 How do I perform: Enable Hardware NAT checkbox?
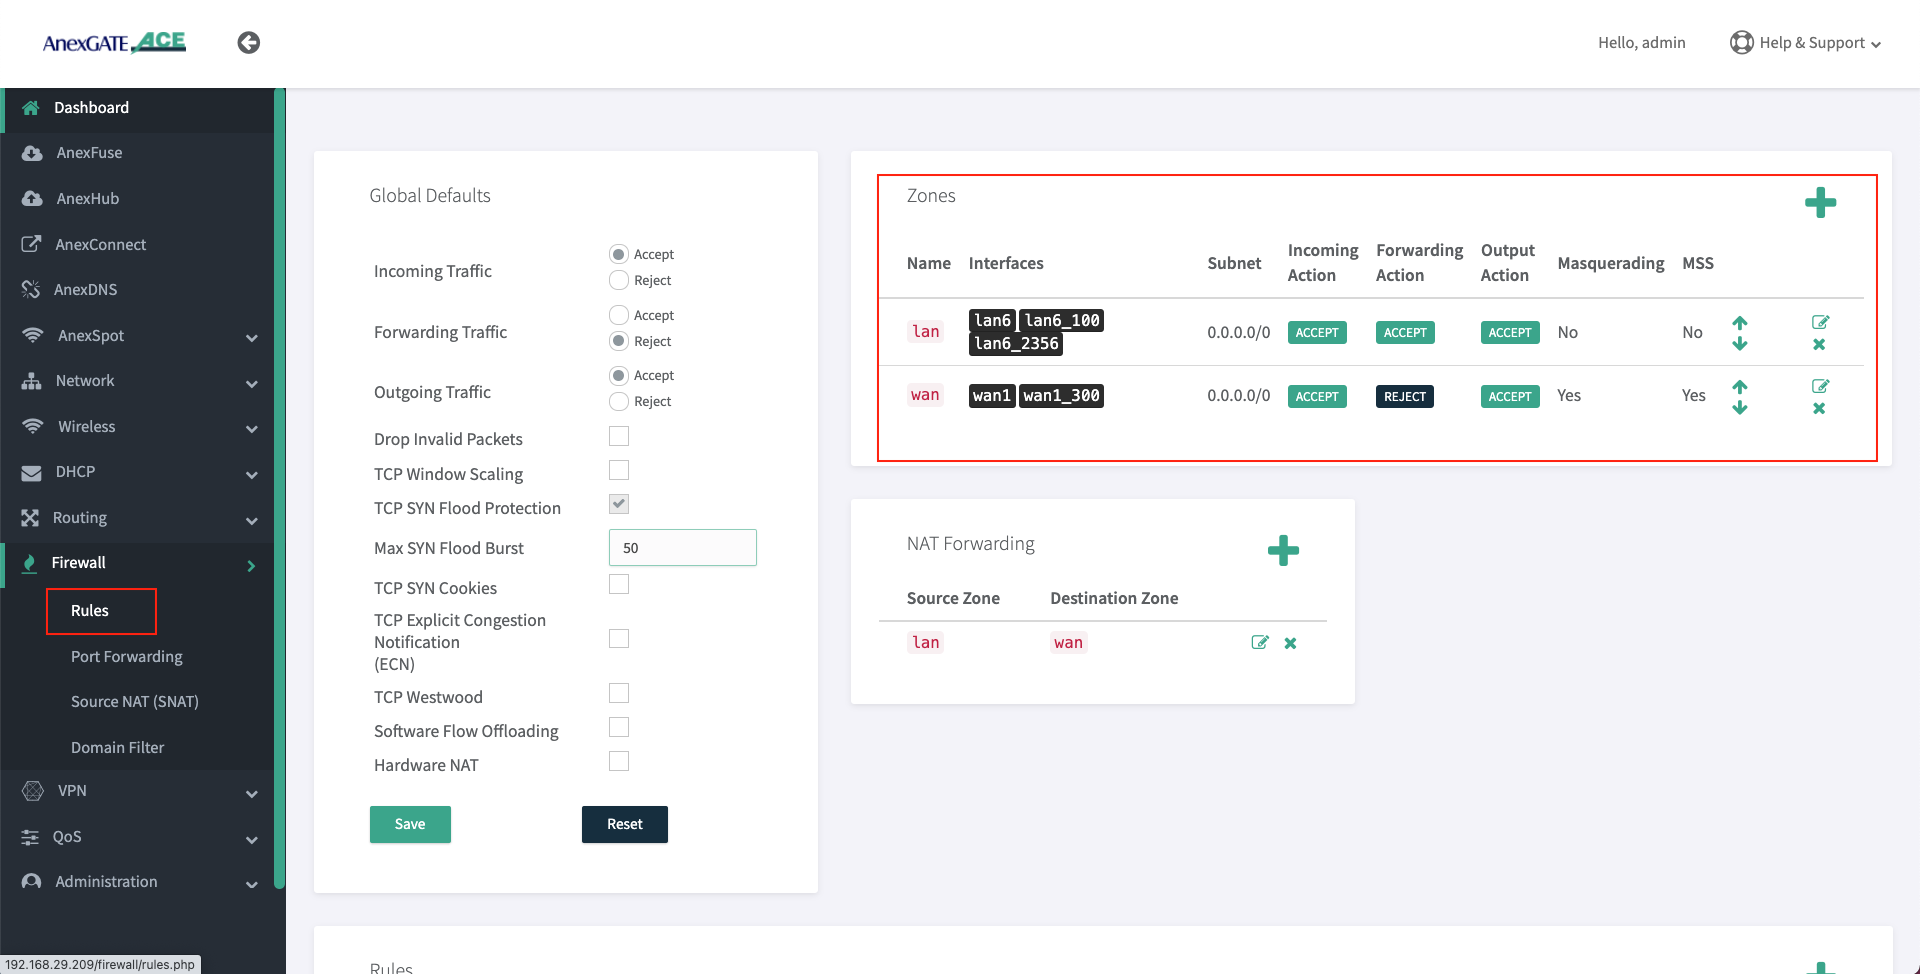click(x=619, y=762)
